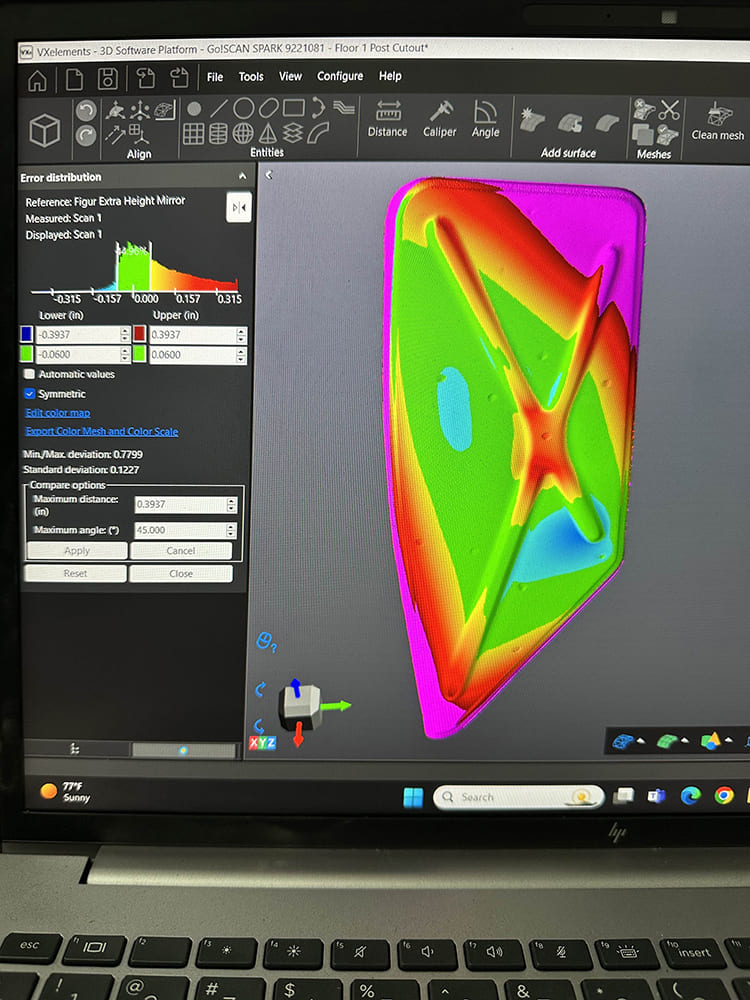Undo the last action with the counterclockwise arrow
This screenshot has width=750, height=1000.
86,112
